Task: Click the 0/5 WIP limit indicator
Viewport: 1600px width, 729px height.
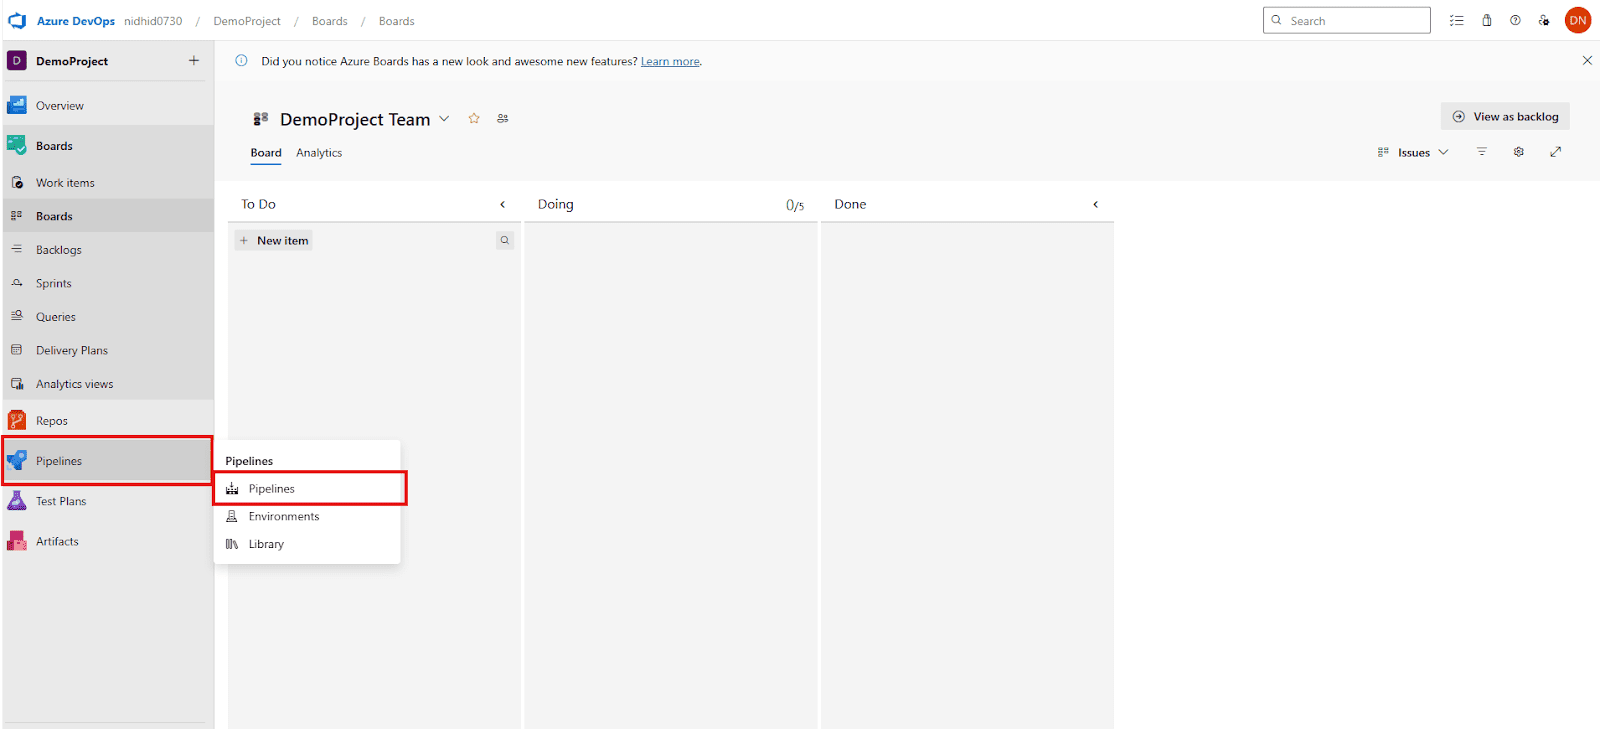Action: coord(795,205)
